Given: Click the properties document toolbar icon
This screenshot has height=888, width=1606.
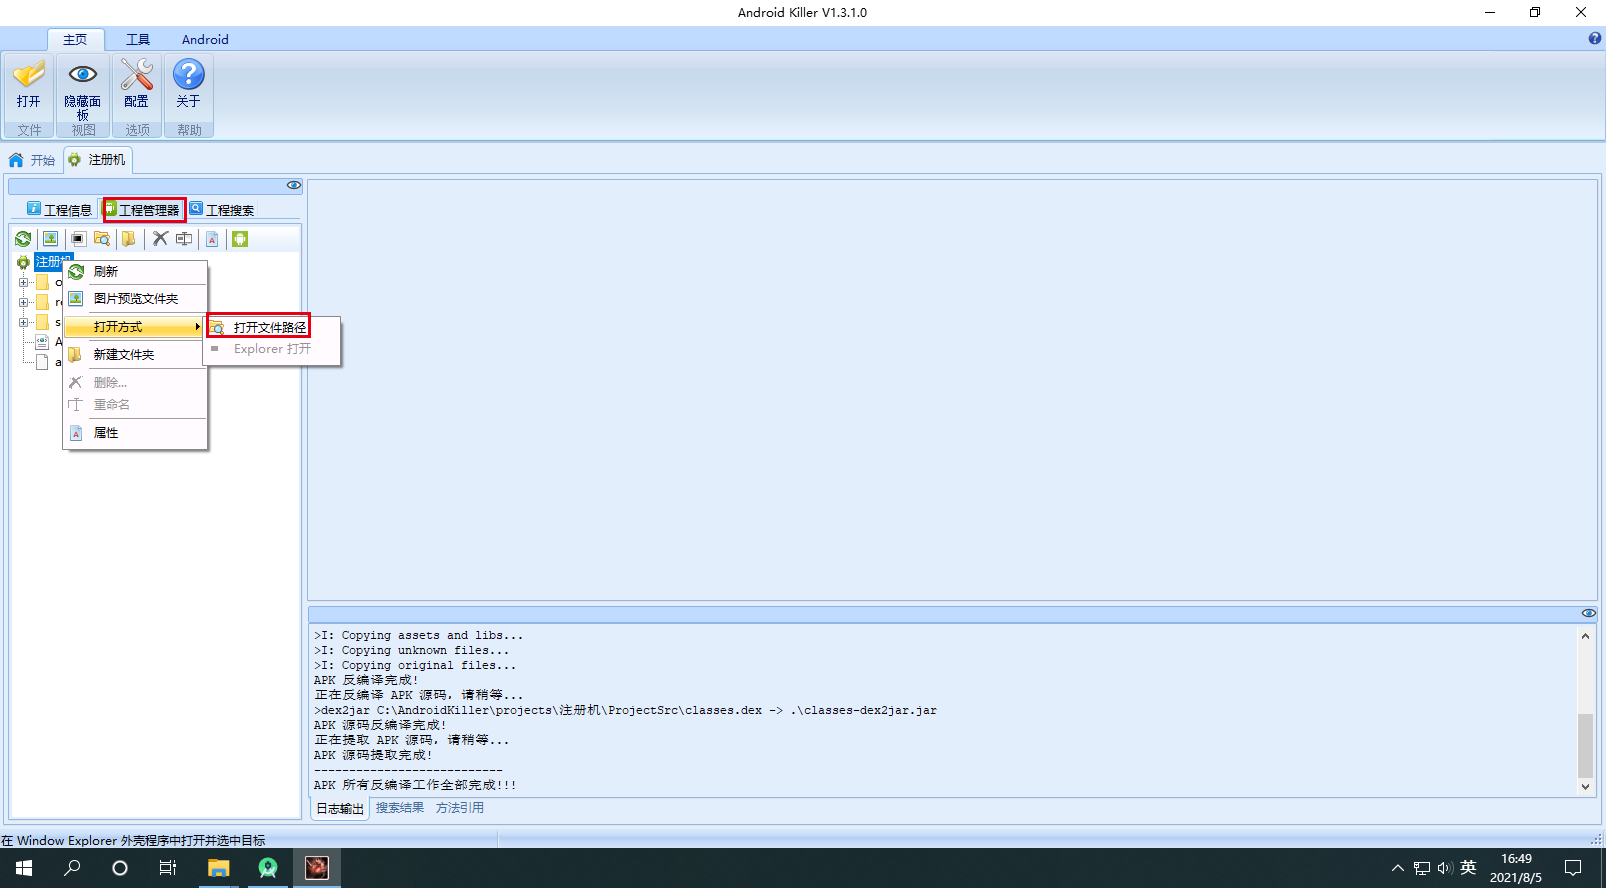Looking at the screenshot, I should (x=212, y=239).
